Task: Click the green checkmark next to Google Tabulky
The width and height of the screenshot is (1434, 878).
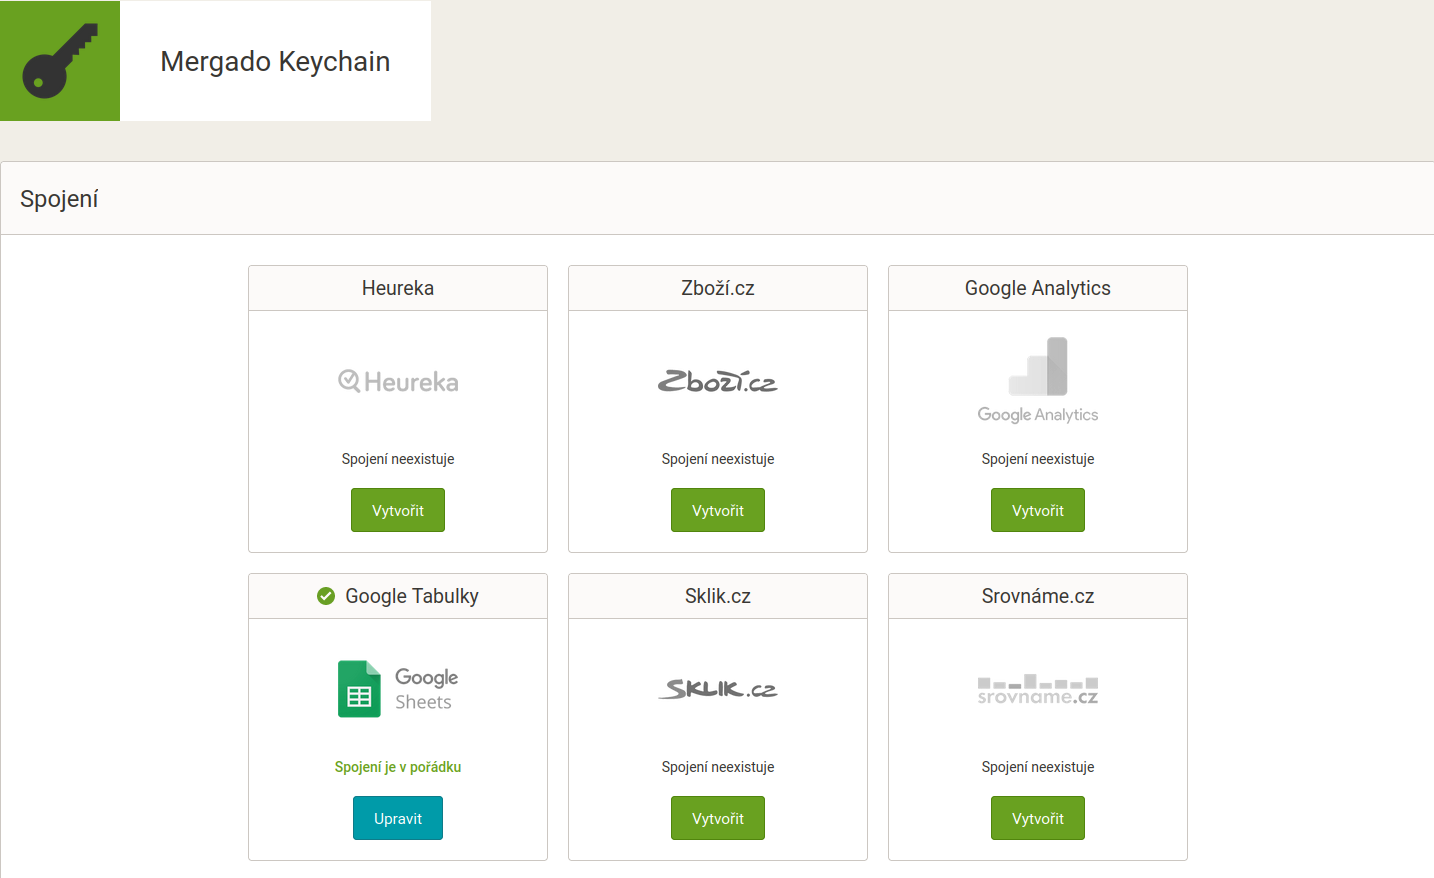Action: [326, 596]
